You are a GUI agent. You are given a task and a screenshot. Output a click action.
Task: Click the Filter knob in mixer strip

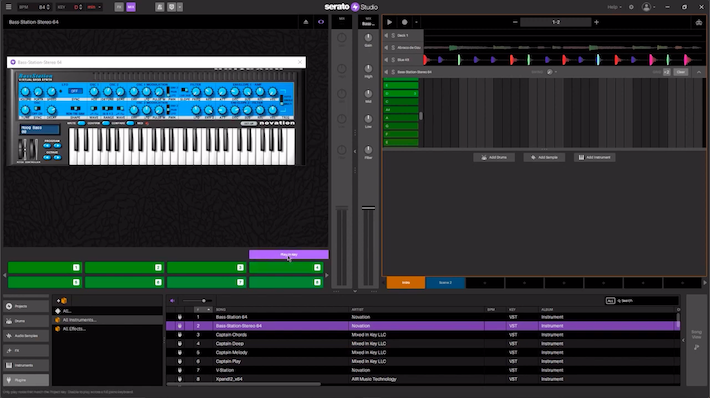point(368,149)
